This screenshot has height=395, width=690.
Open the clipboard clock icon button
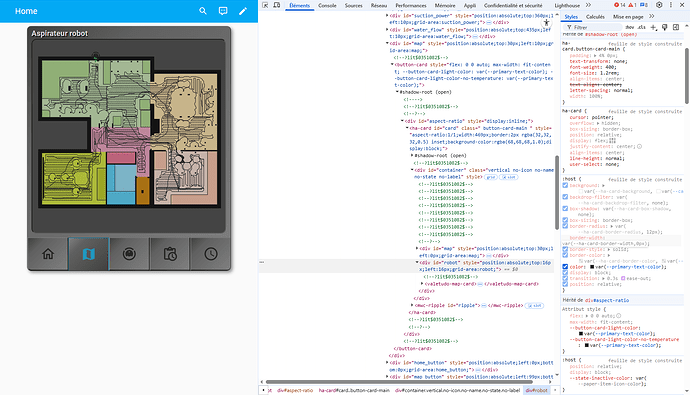pos(170,254)
